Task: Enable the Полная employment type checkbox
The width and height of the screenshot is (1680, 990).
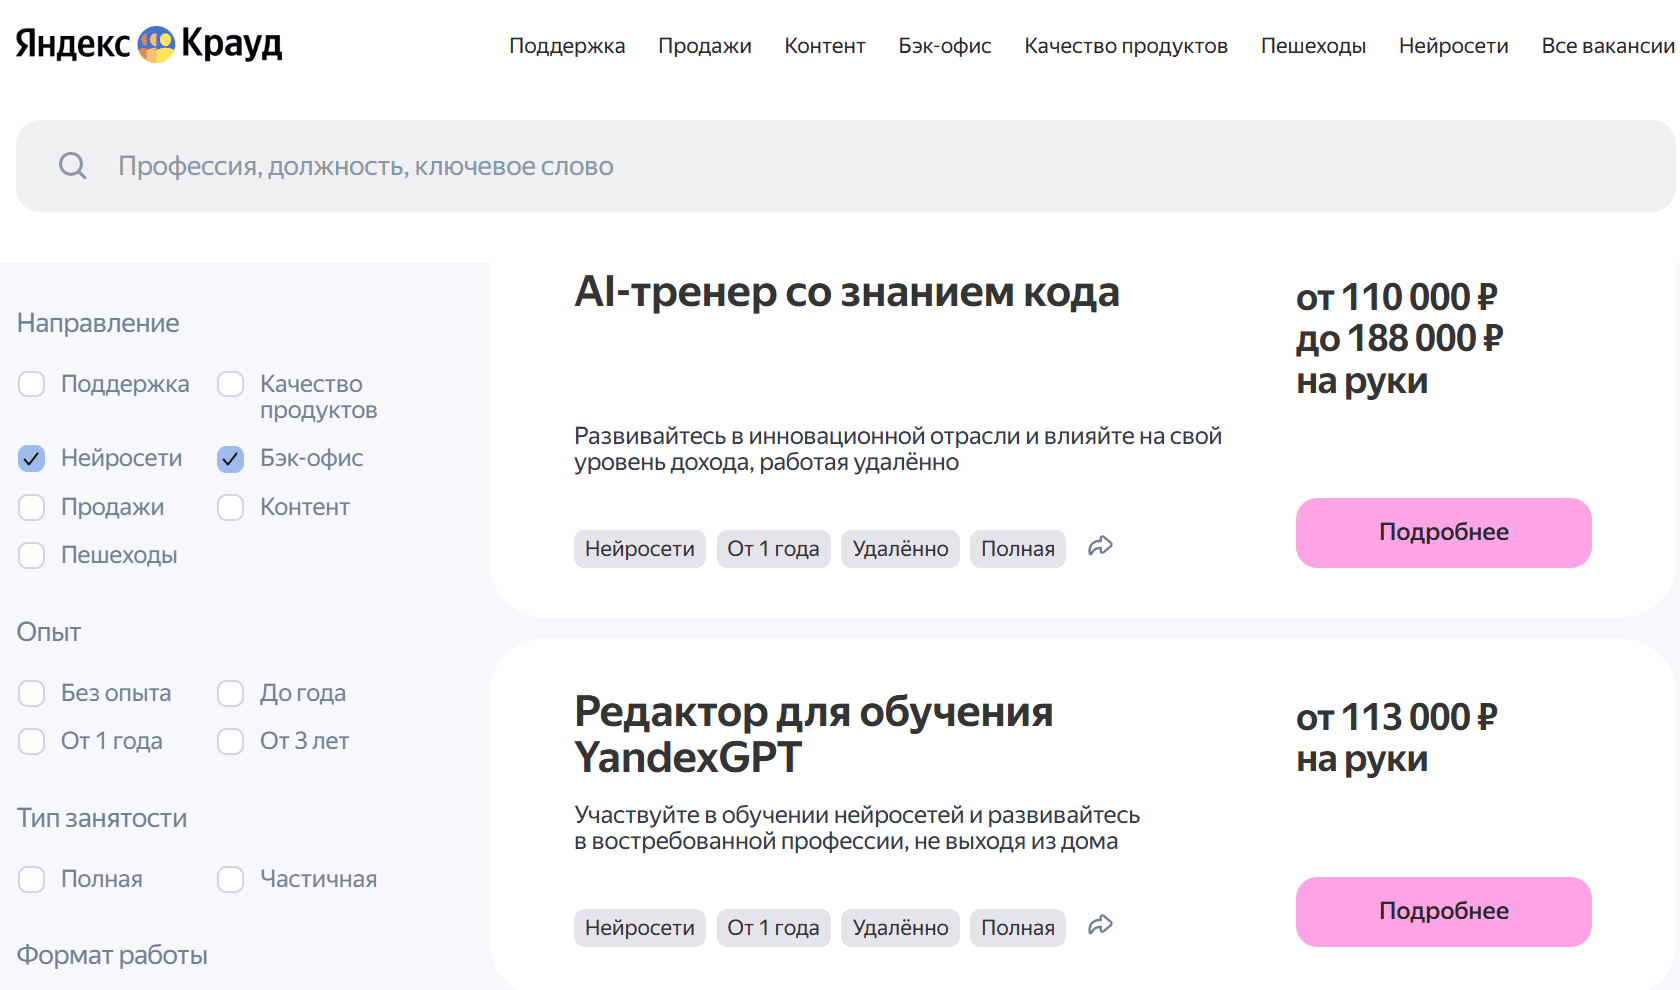Action: [x=32, y=880]
